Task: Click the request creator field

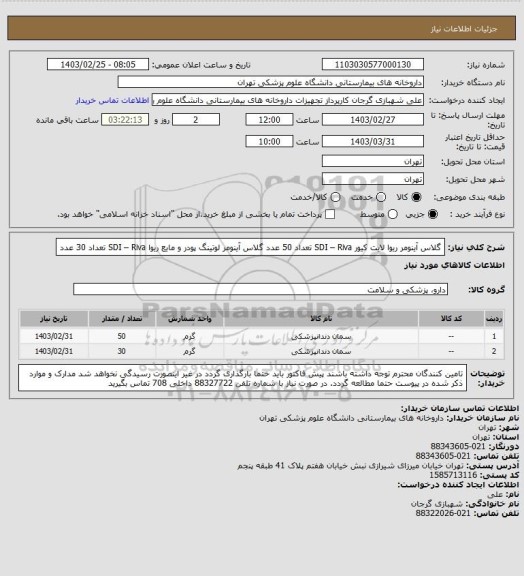Action: pyautogui.click(x=288, y=100)
